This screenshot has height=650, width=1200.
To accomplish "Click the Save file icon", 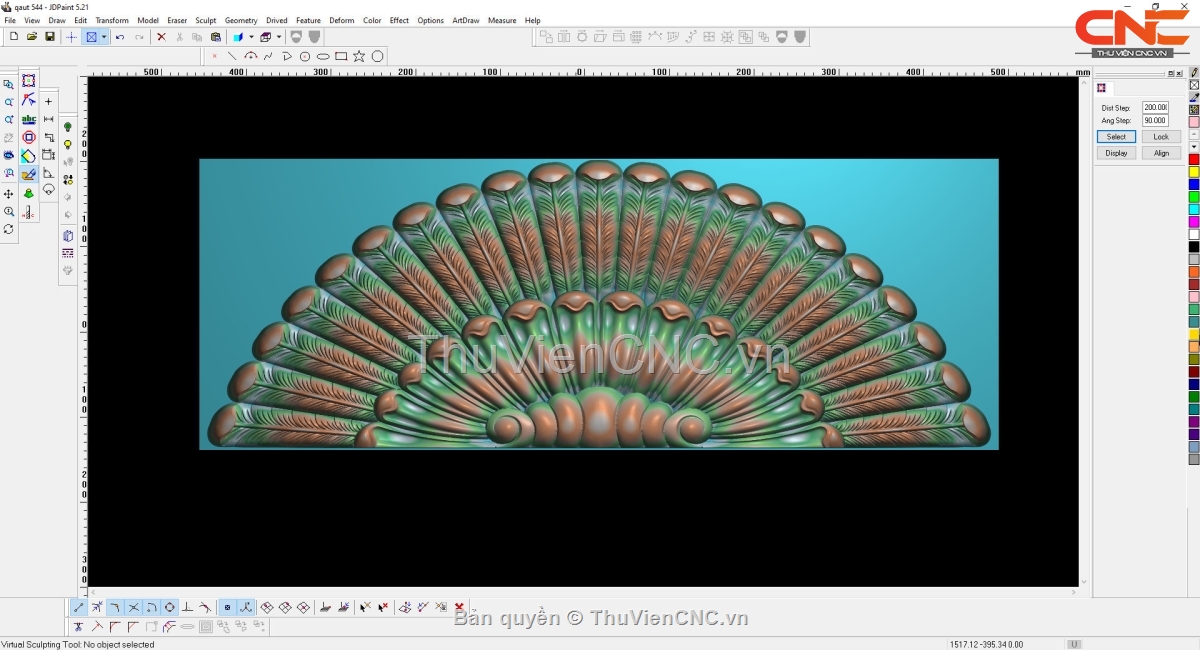I will (x=49, y=37).
